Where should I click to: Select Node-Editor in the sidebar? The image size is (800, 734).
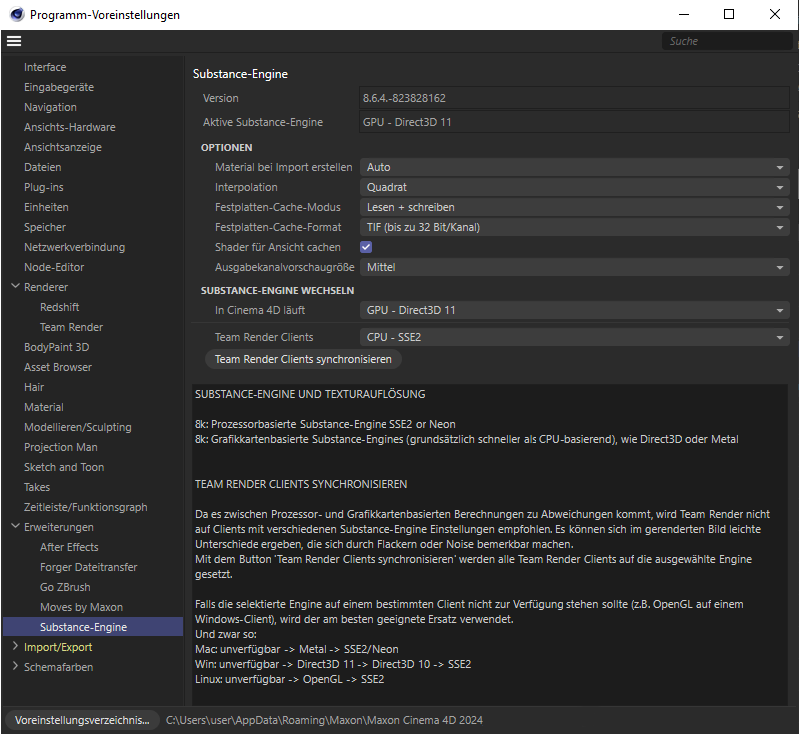[x=54, y=267]
